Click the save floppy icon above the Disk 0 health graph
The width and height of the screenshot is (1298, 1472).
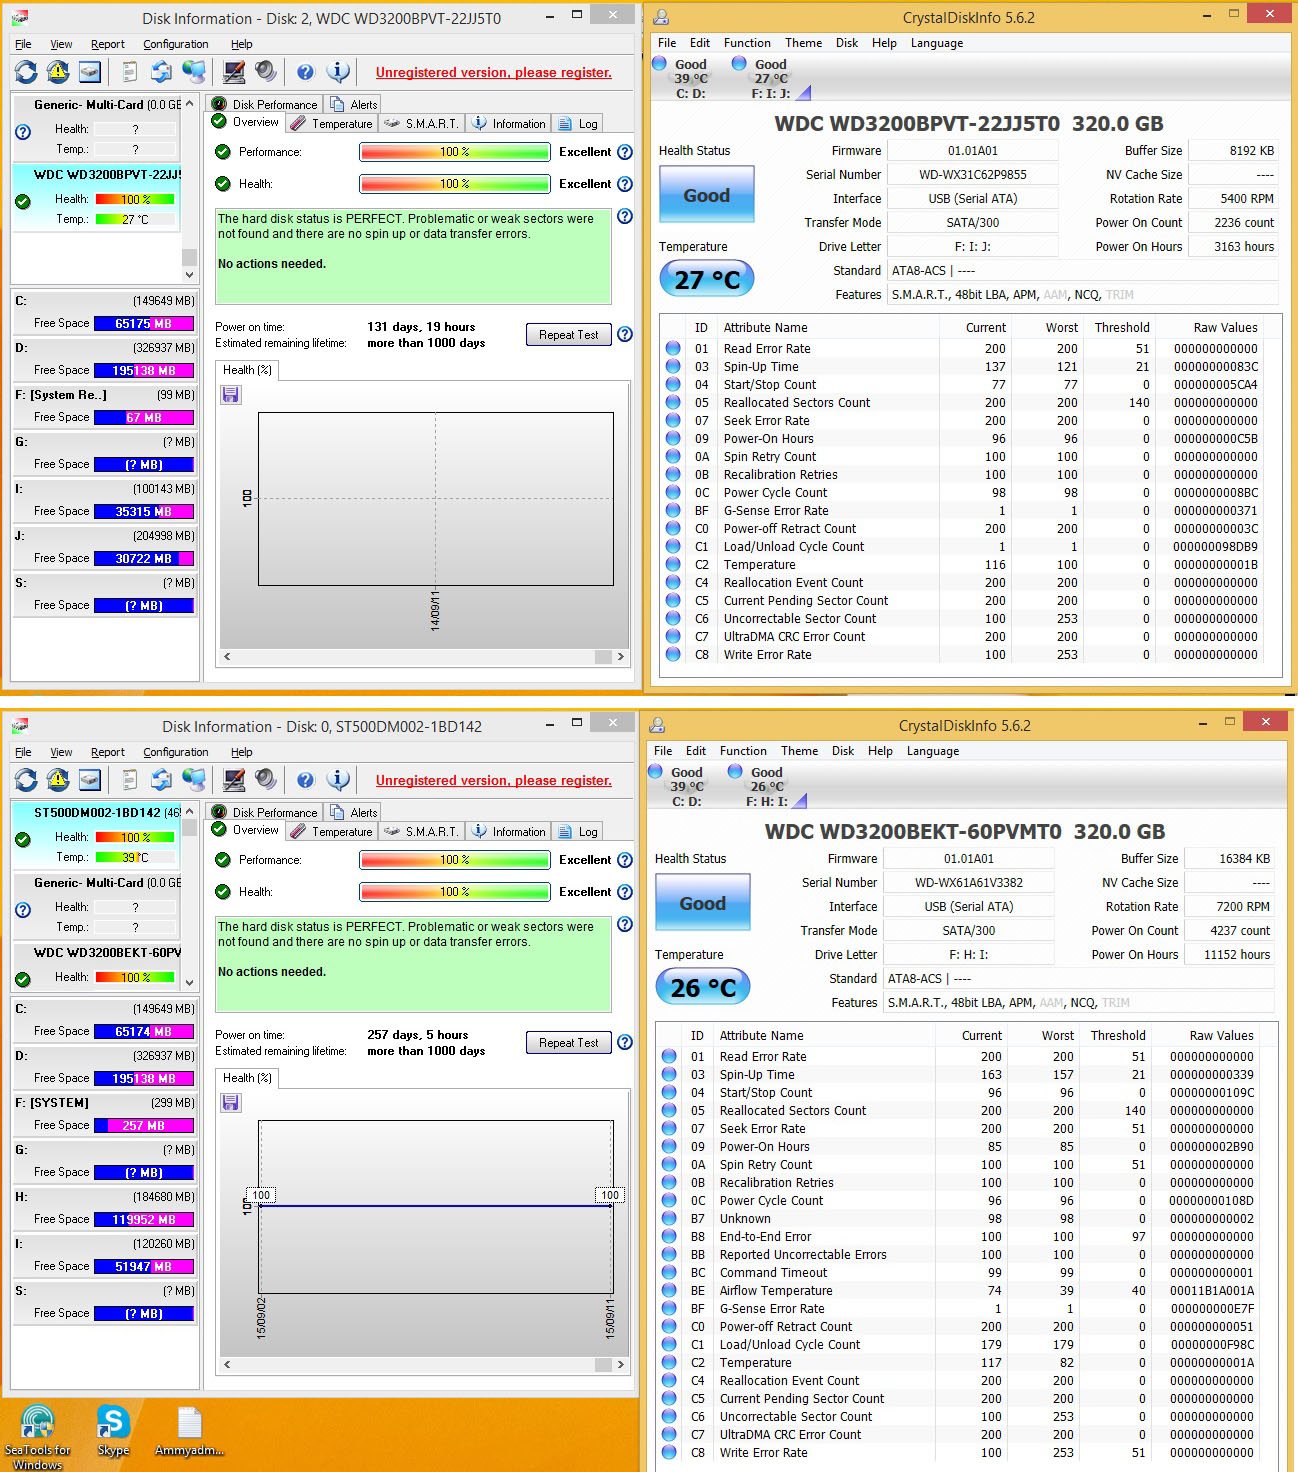point(231,1102)
